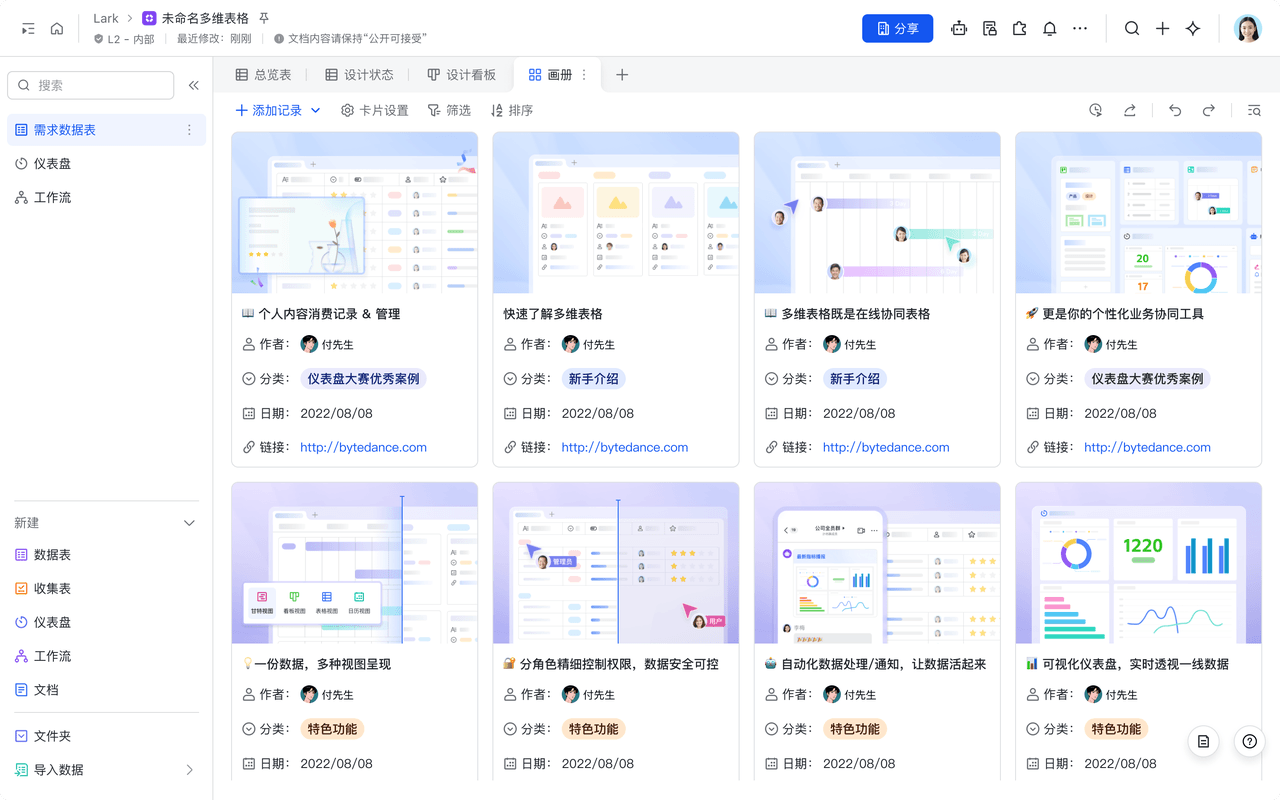This screenshot has height=800, width=1280.
Task: Click the robot assistant icon
Action: [x=959, y=29]
